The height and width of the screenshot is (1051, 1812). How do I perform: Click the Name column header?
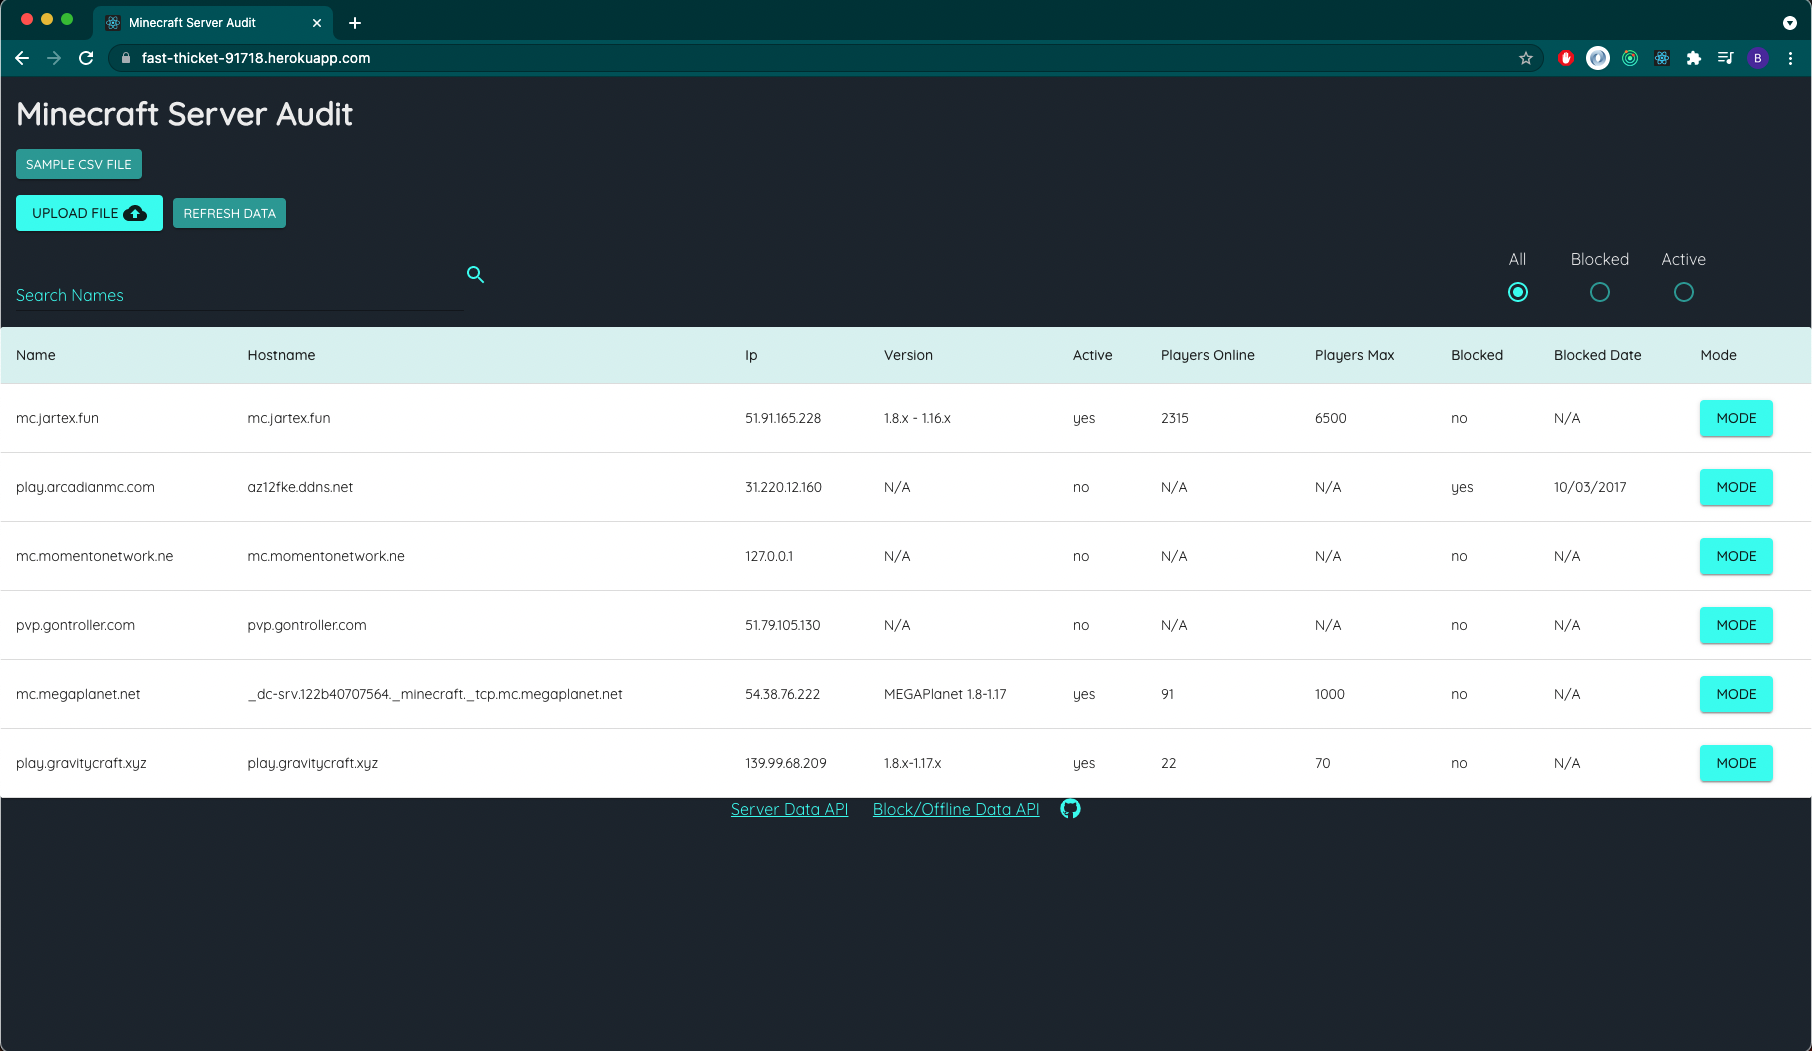pos(36,355)
